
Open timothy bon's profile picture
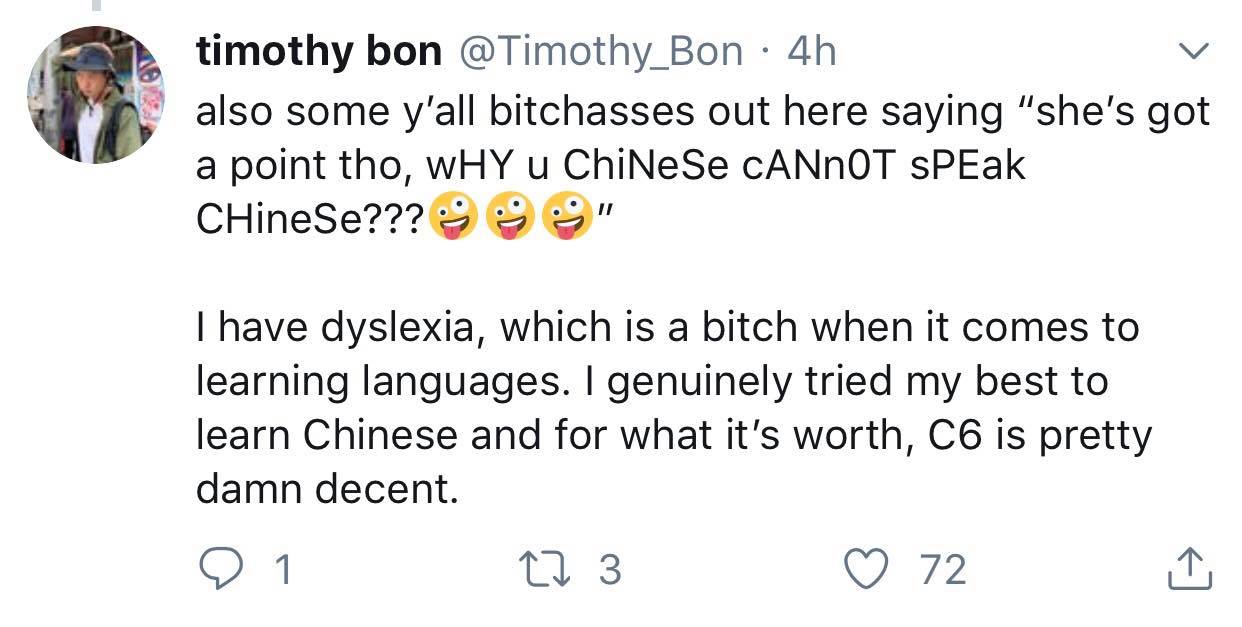95,95
